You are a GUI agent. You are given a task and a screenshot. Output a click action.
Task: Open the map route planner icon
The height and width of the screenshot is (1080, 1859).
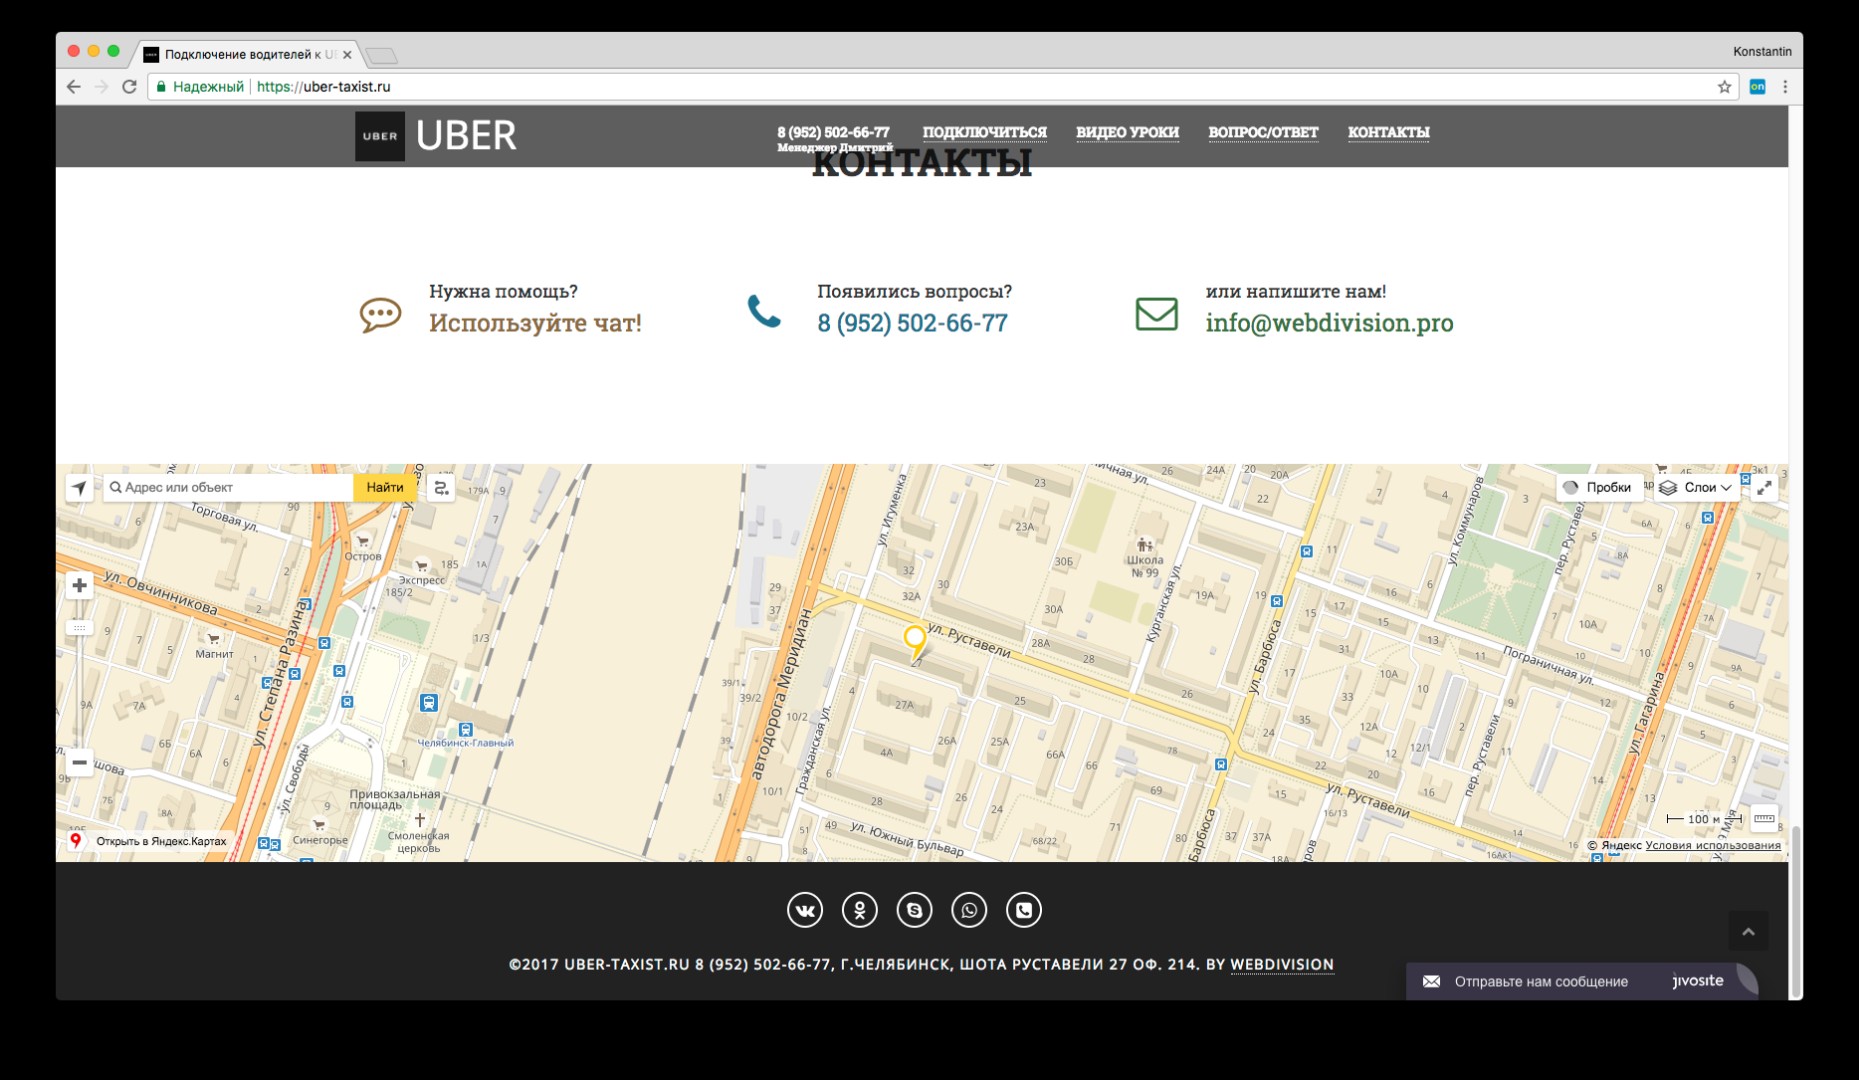pos(441,488)
